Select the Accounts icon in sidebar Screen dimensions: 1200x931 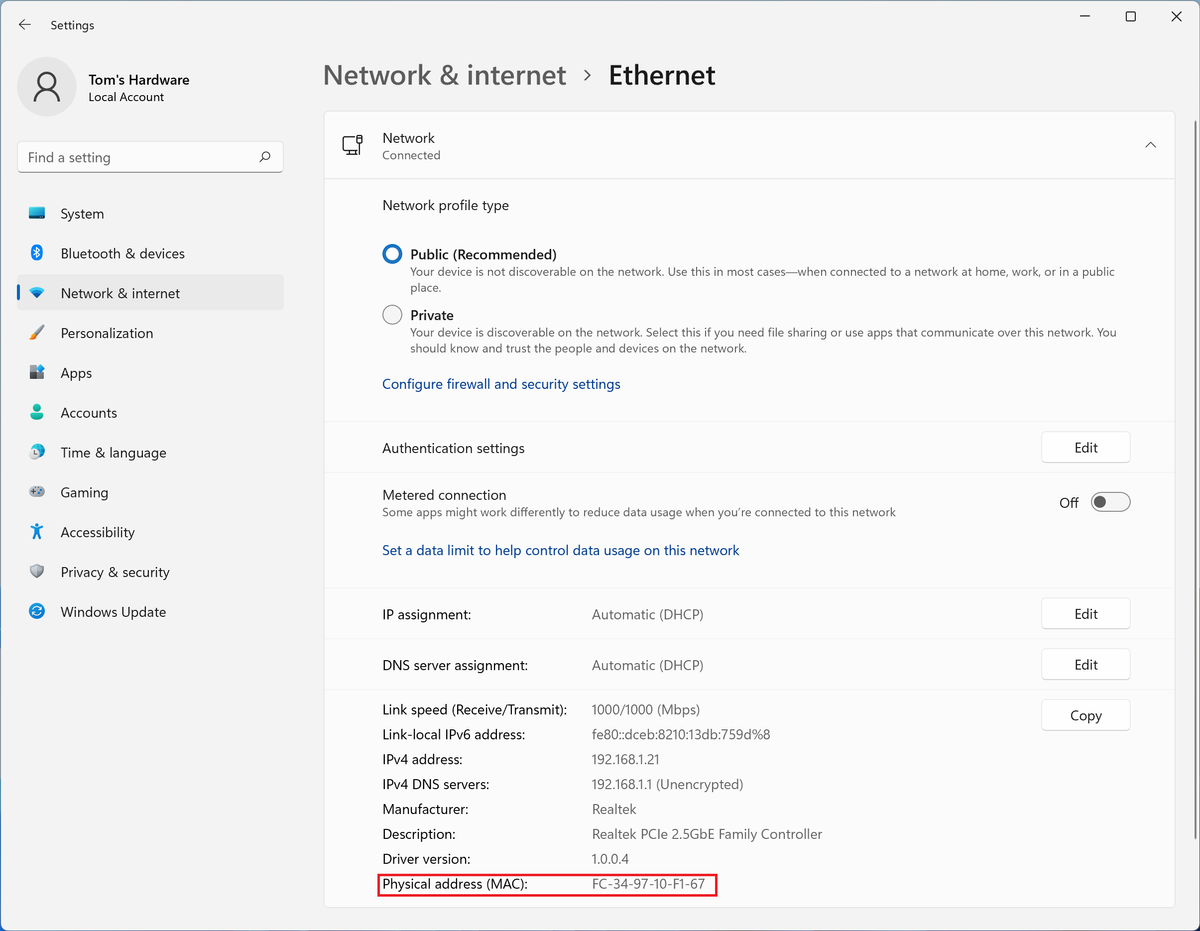36,412
